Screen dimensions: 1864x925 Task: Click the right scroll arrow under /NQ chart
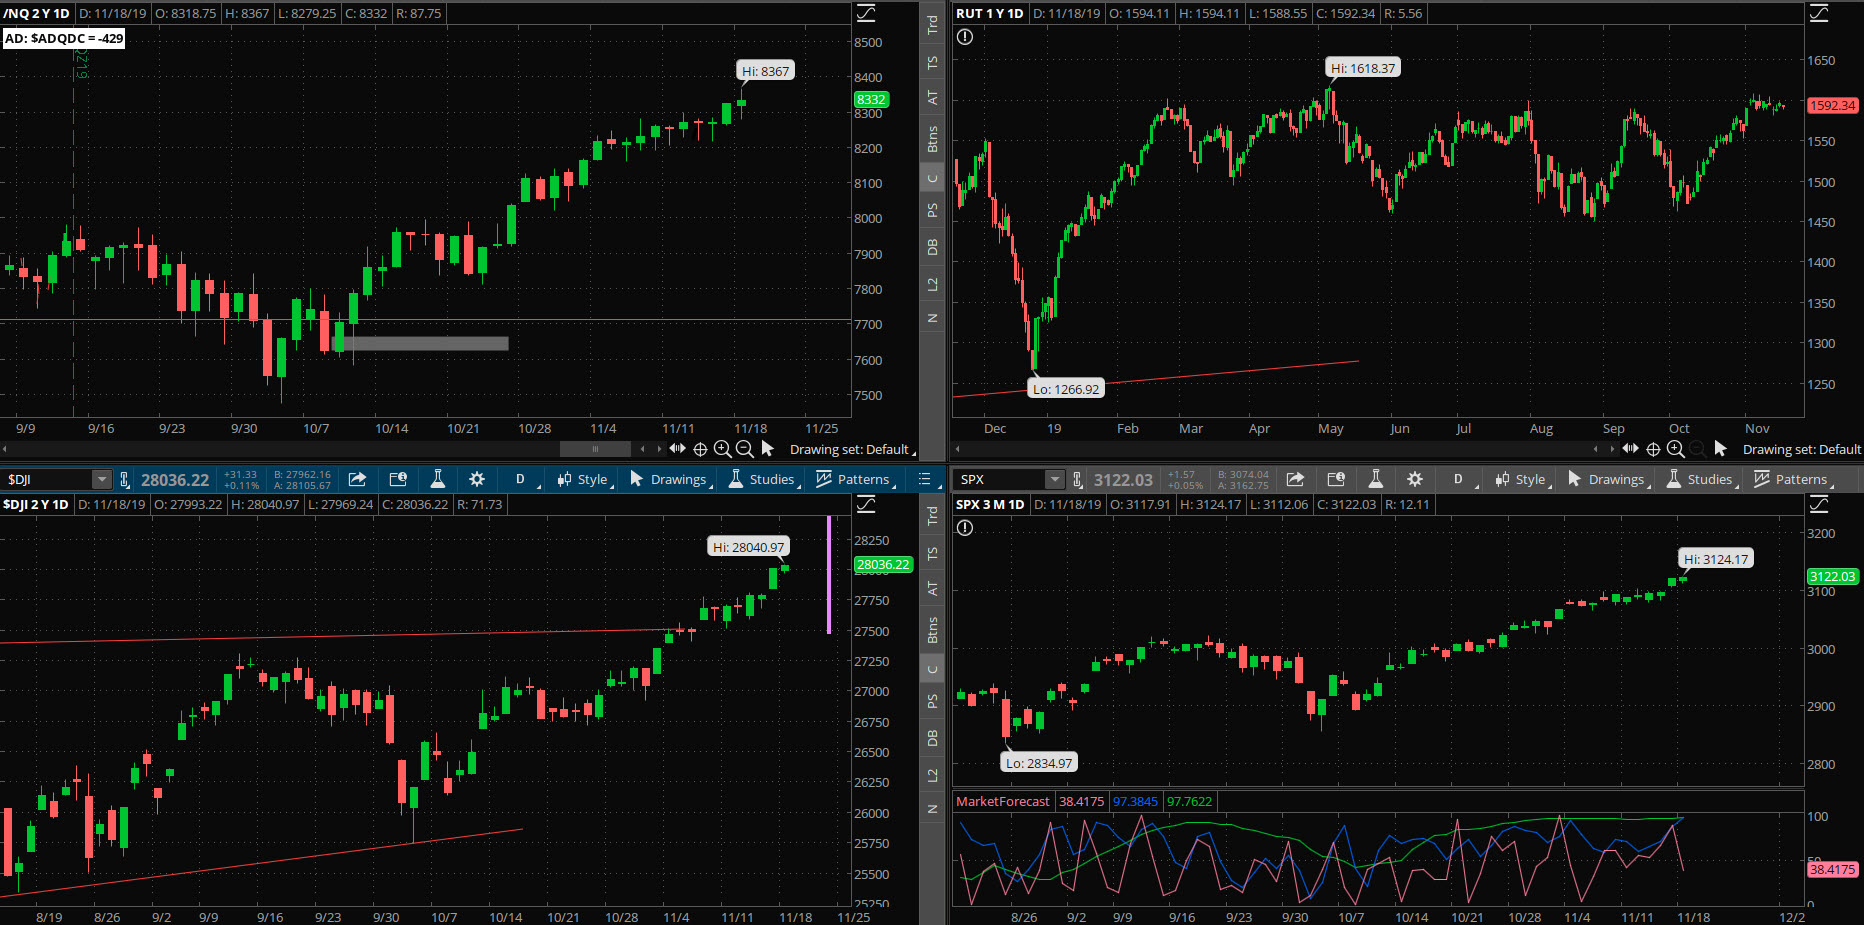click(659, 449)
